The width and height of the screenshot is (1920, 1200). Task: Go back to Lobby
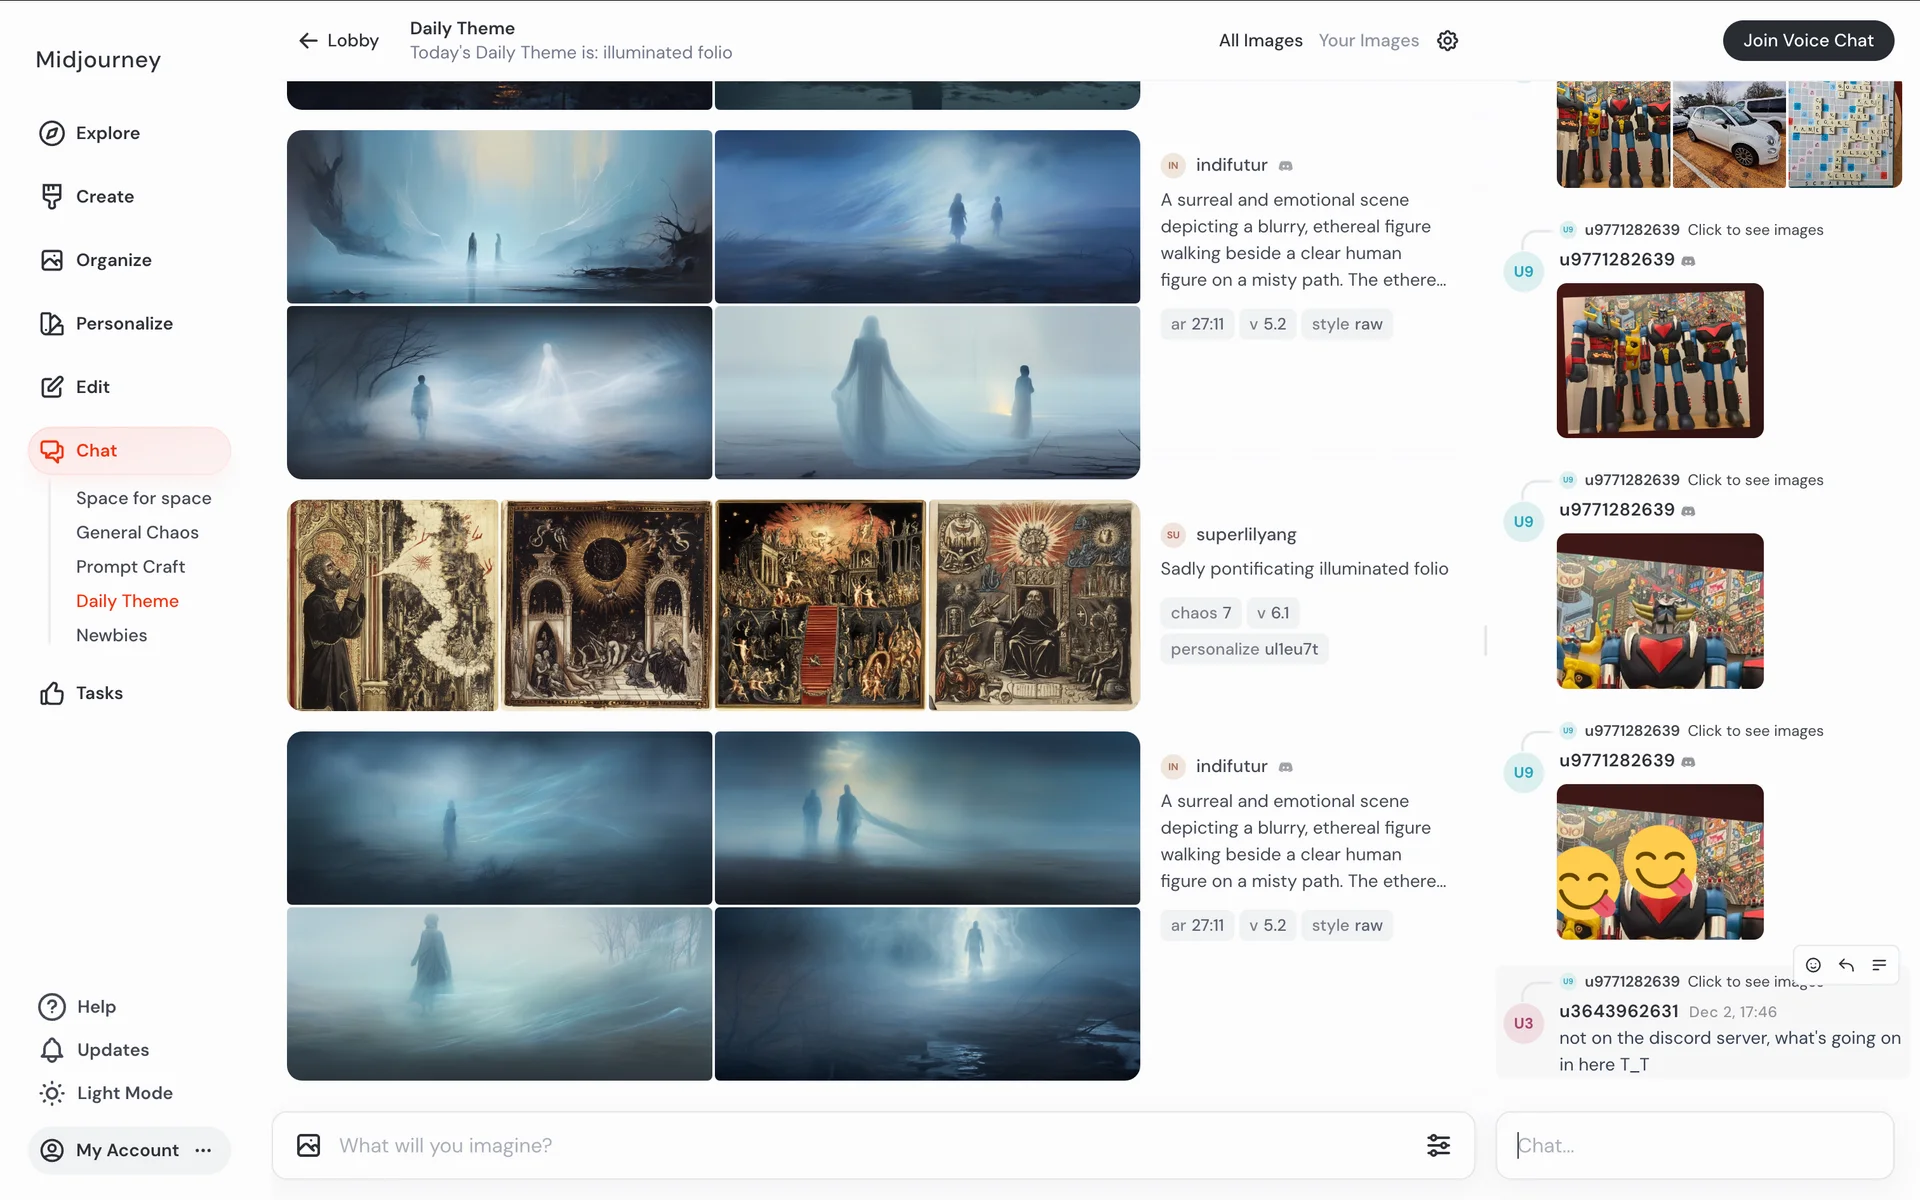click(338, 41)
